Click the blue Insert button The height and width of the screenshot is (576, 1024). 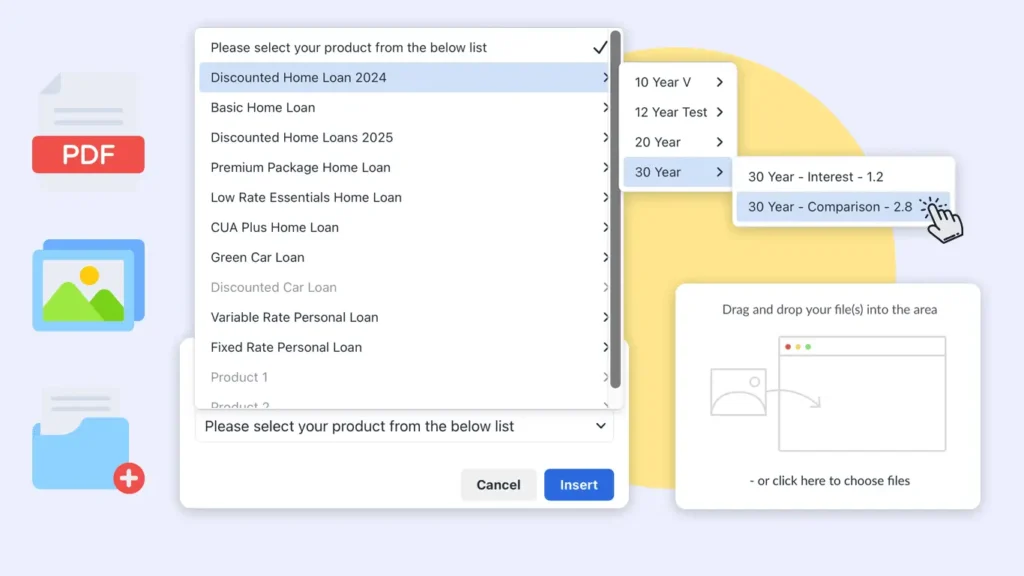(579, 485)
